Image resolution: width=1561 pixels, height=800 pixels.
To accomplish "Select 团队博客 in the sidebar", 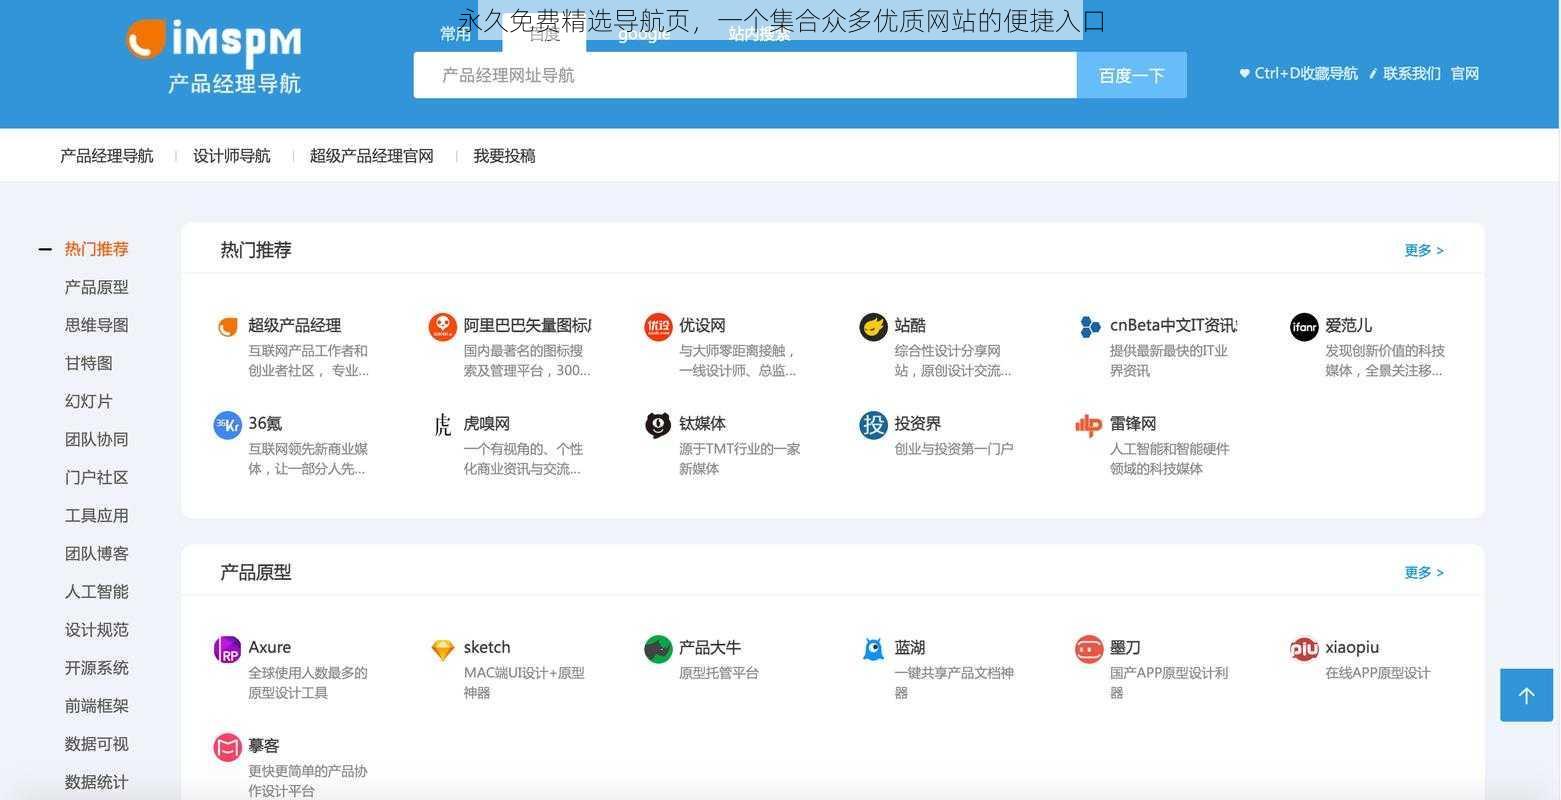I will tap(97, 554).
